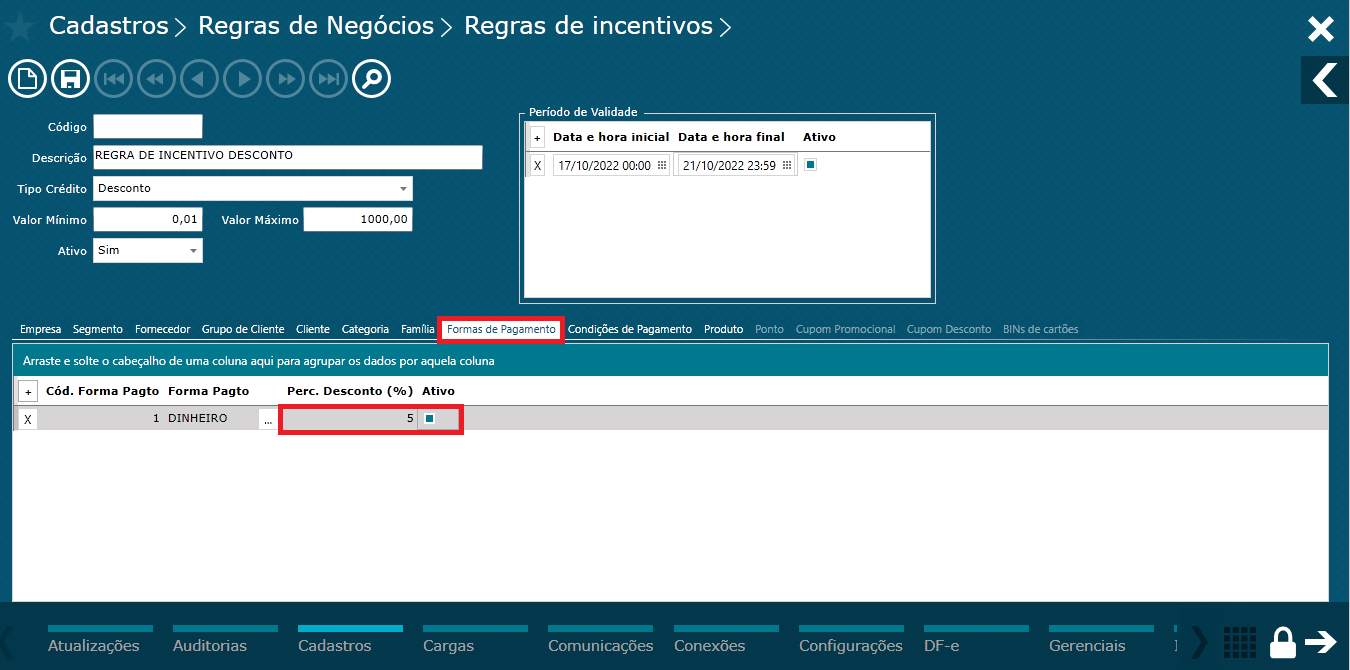Click the Cód. Forma Pagto column header
Viewport: 1350px width, 670px height.
tap(102, 391)
